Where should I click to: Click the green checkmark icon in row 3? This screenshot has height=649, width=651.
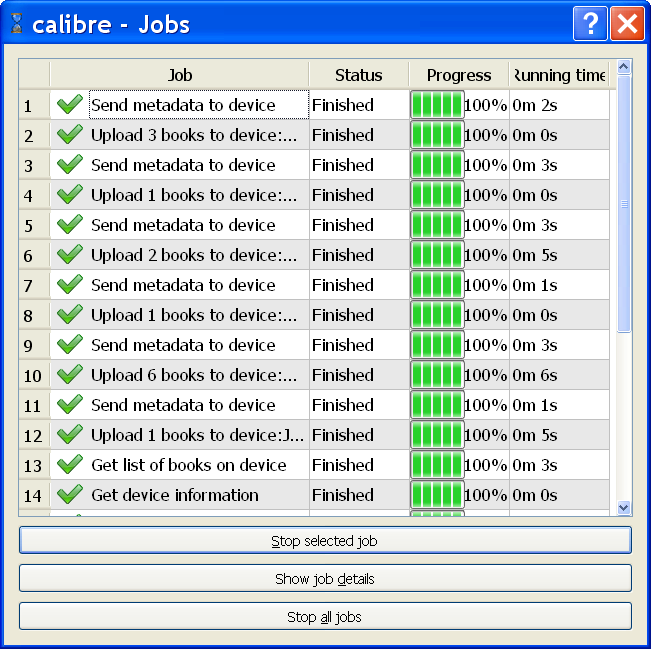tap(70, 164)
